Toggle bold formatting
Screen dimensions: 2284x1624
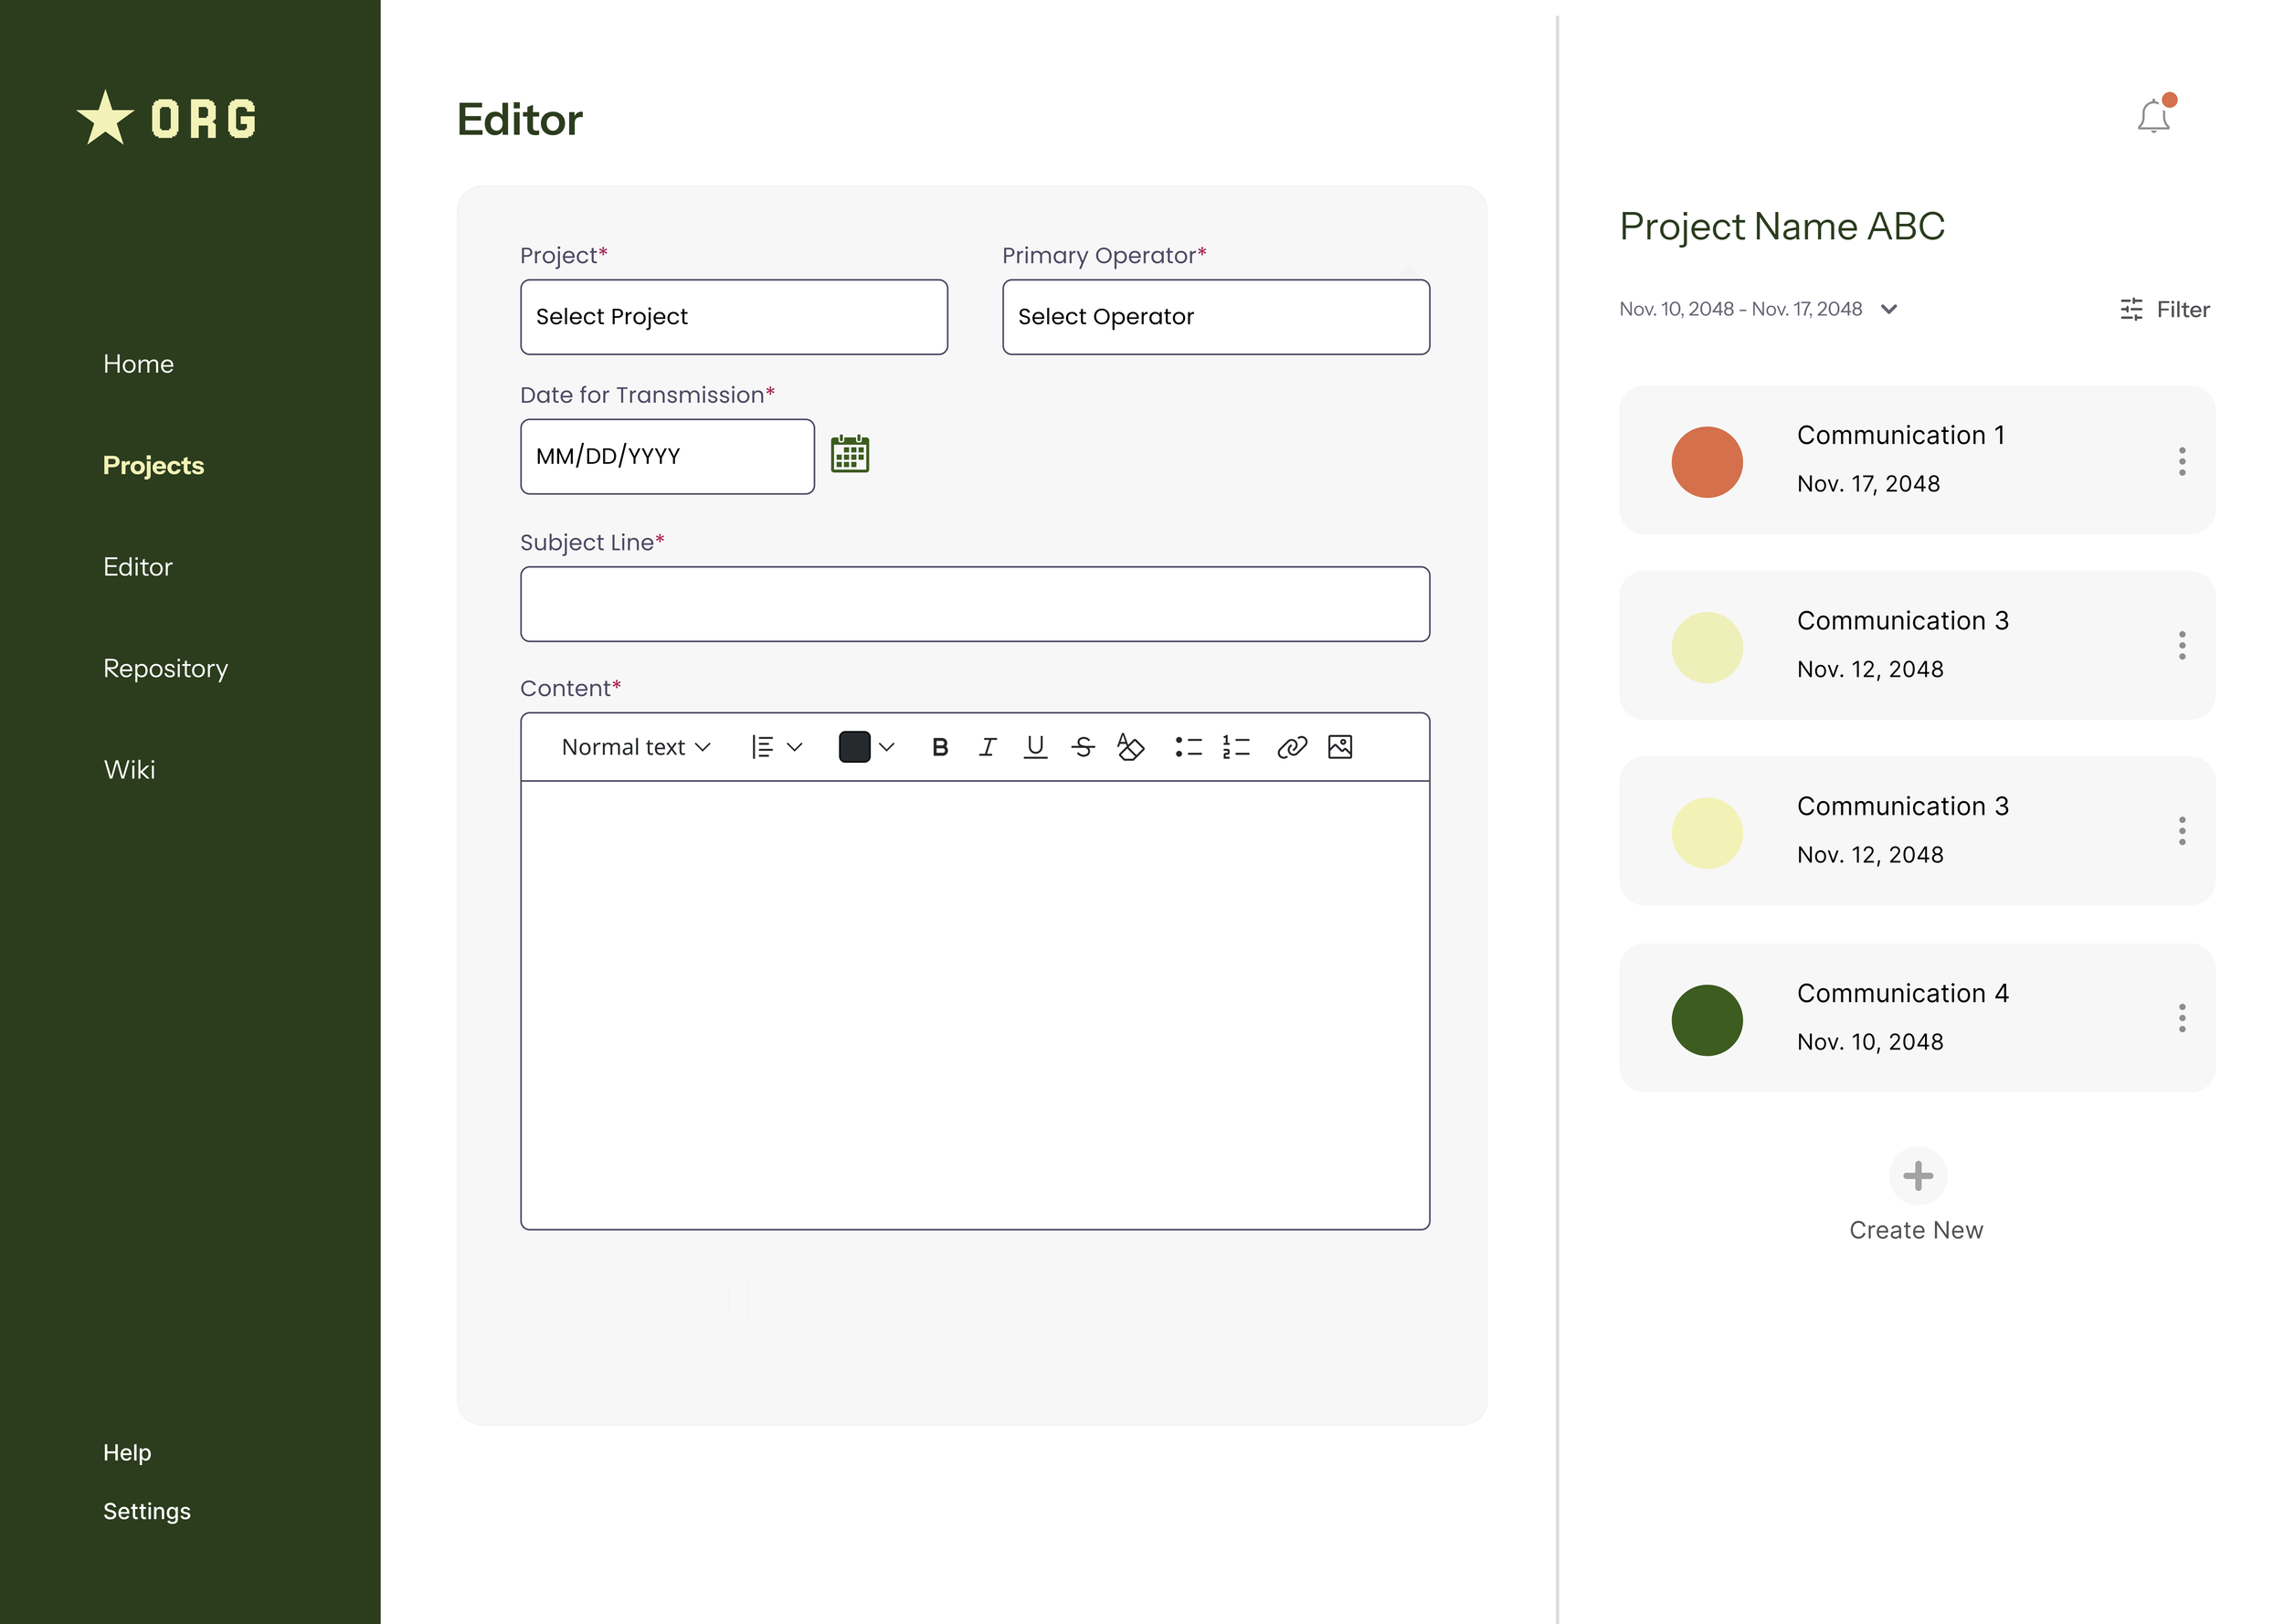940,747
